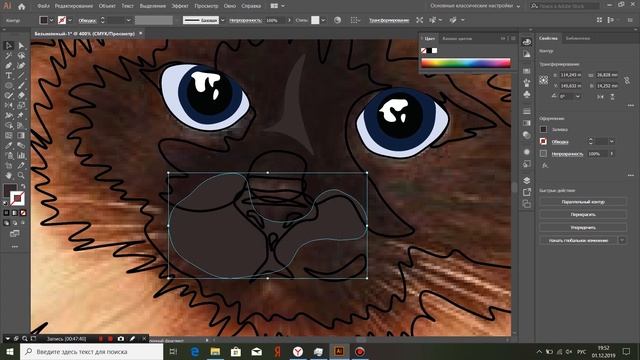Click the fx effects icon in Properties
Viewport: 640px width, 360px height.
(x=545, y=165)
